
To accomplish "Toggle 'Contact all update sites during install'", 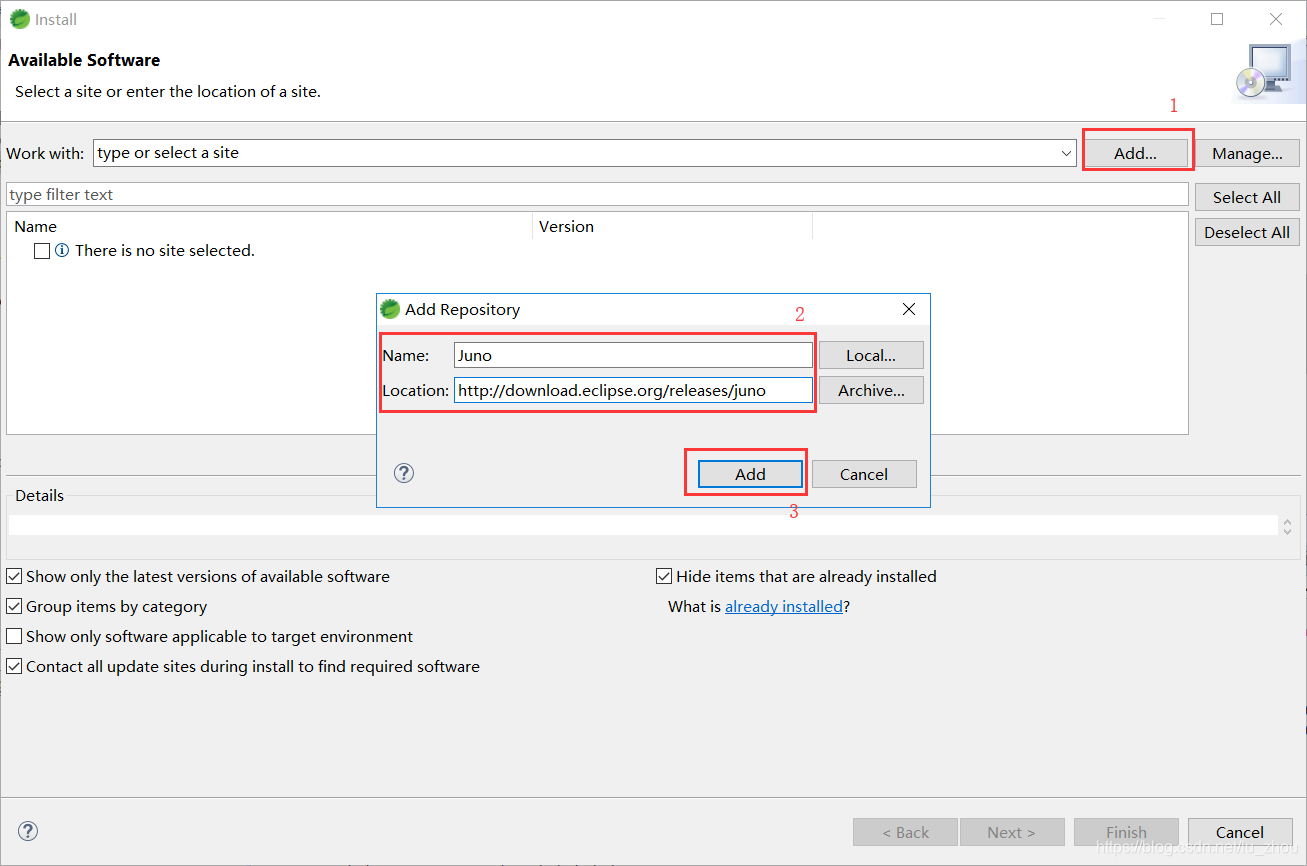I will coord(14,666).
